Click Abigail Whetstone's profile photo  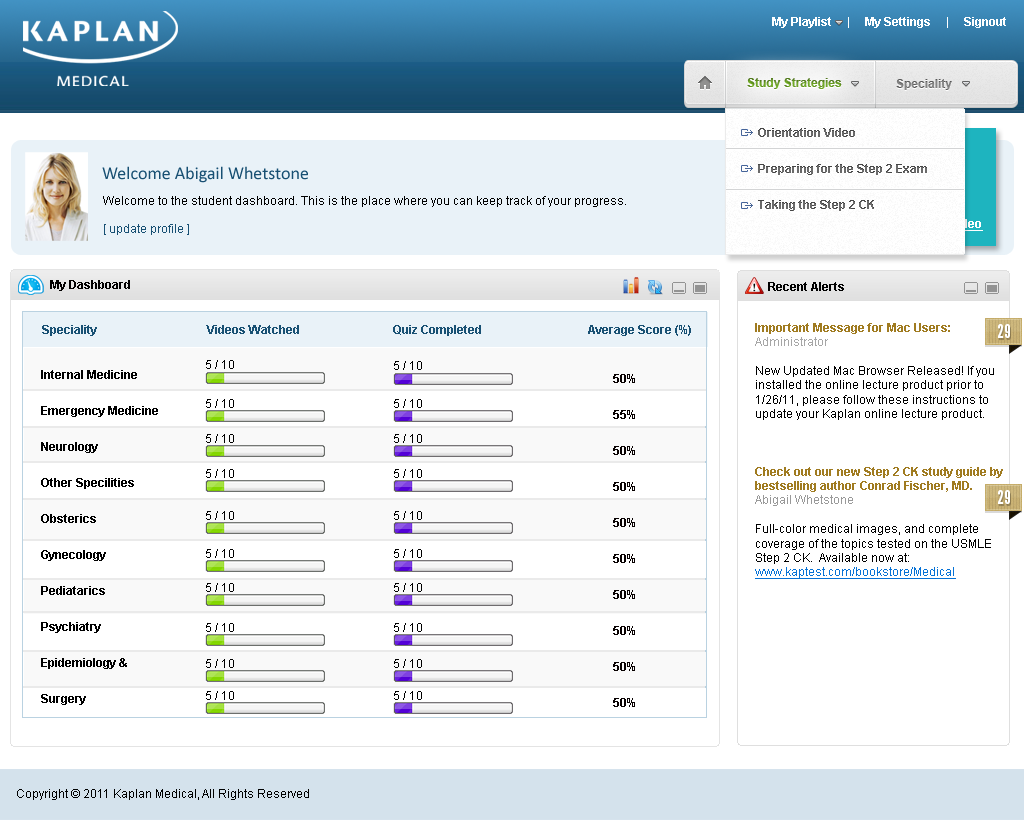click(56, 196)
